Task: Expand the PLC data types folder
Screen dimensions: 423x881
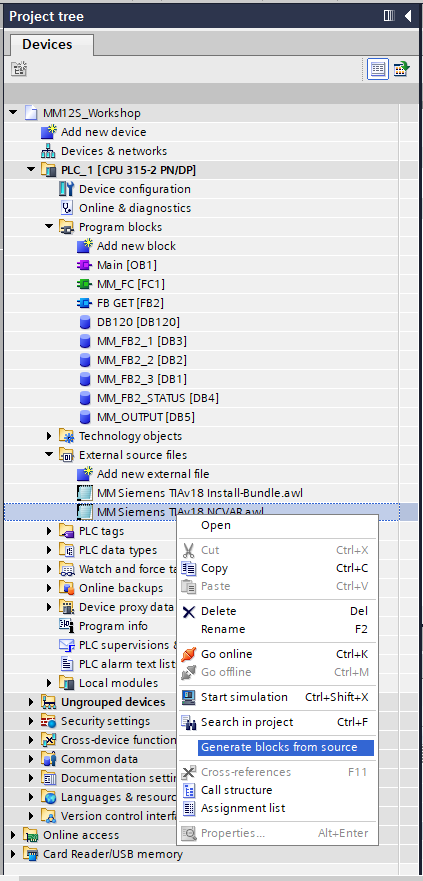Action: tap(49, 550)
